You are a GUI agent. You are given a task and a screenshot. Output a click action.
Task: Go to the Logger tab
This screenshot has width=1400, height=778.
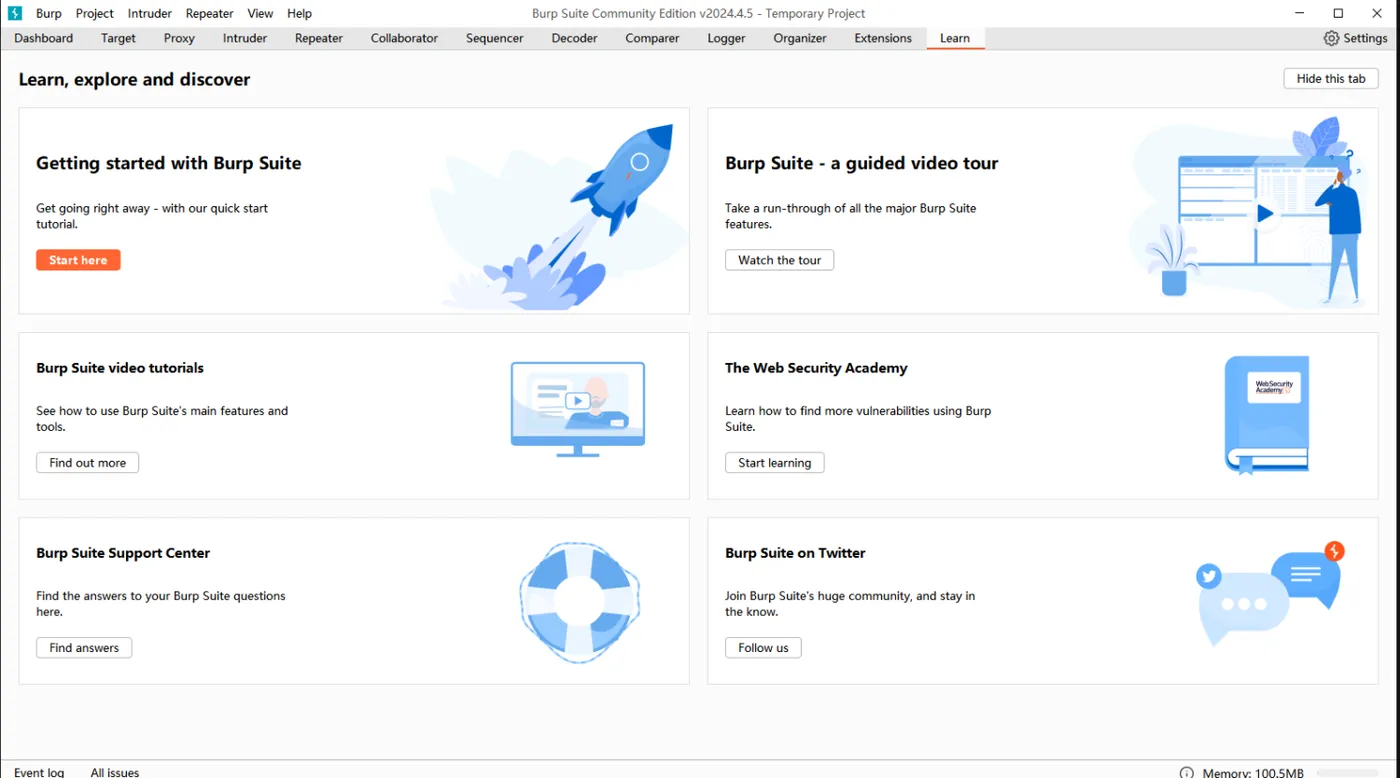tap(726, 38)
